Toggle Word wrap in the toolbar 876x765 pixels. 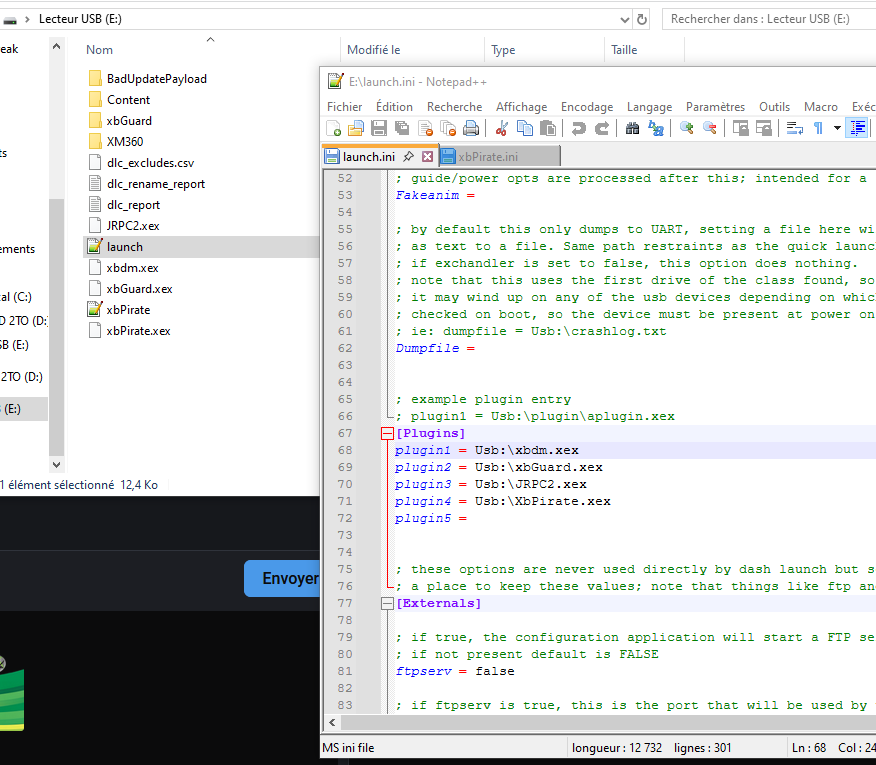(x=795, y=128)
